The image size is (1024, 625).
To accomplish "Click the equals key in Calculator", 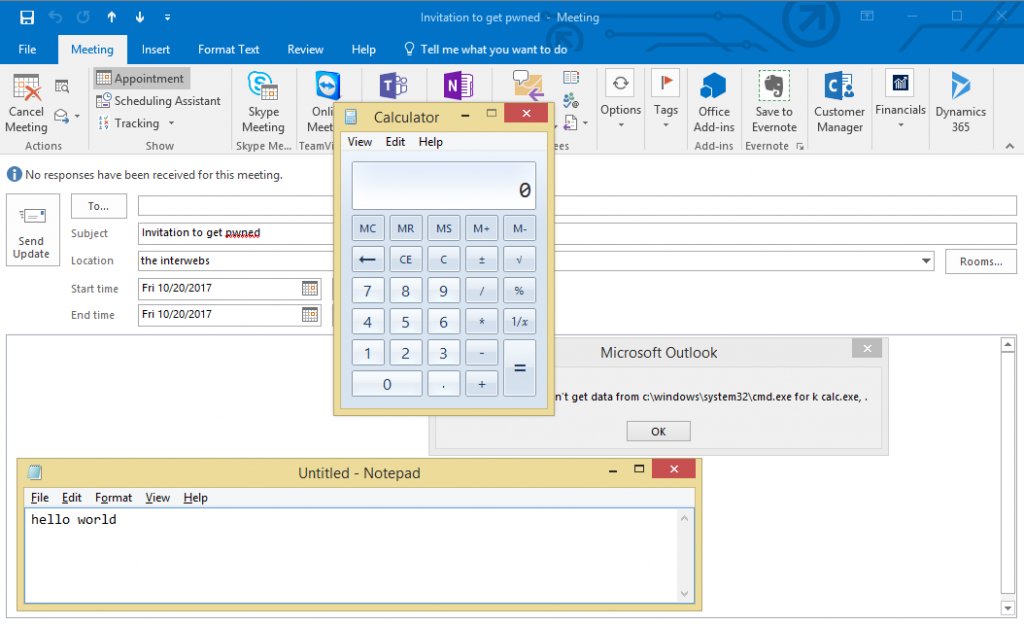I will 519,368.
